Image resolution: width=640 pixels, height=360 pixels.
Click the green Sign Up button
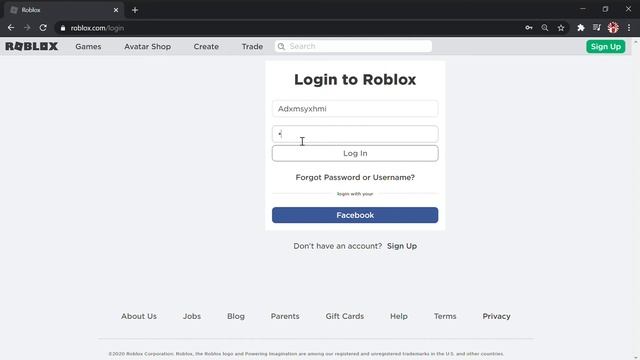606,47
